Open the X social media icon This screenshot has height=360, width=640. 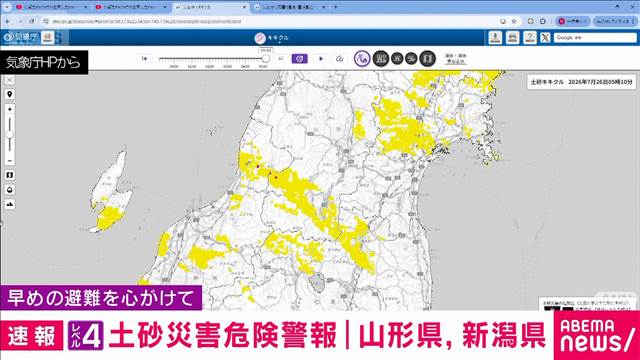tap(545, 38)
